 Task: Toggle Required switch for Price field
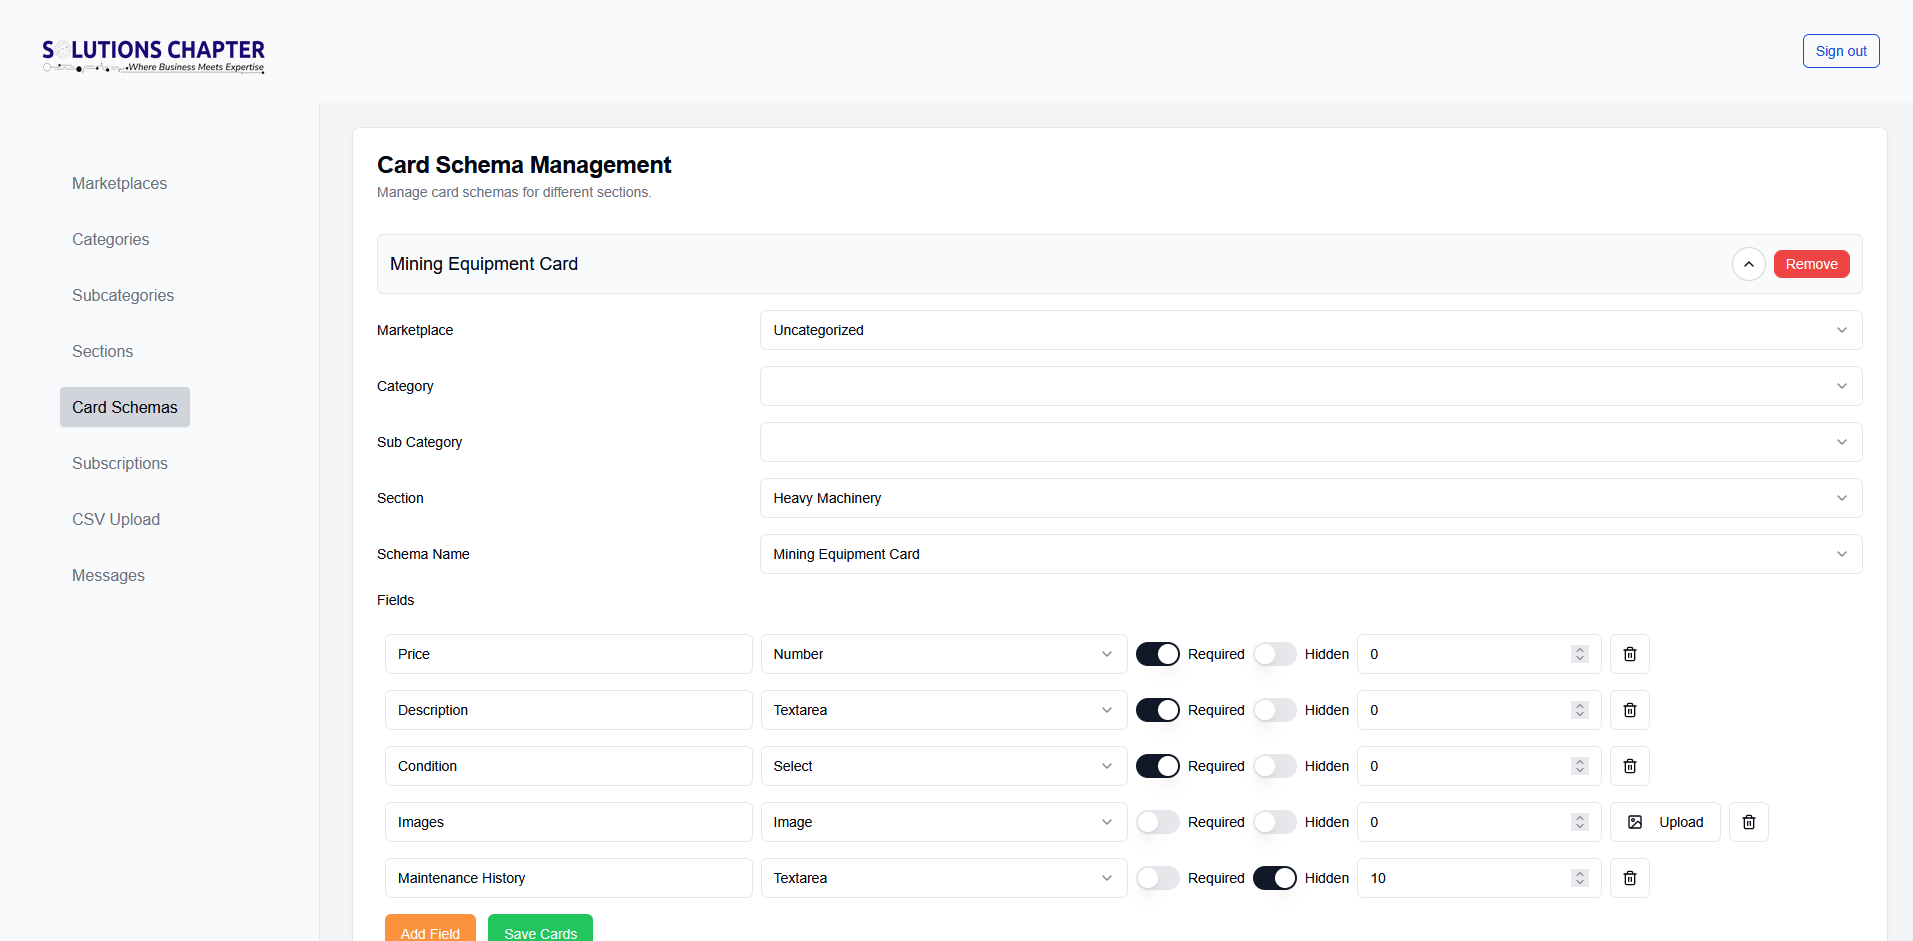pos(1157,654)
